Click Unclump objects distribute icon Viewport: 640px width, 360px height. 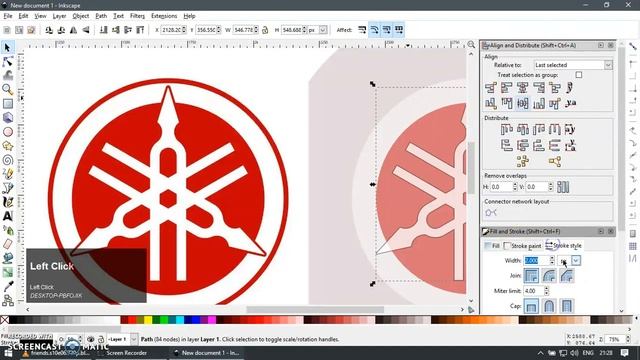(554, 161)
